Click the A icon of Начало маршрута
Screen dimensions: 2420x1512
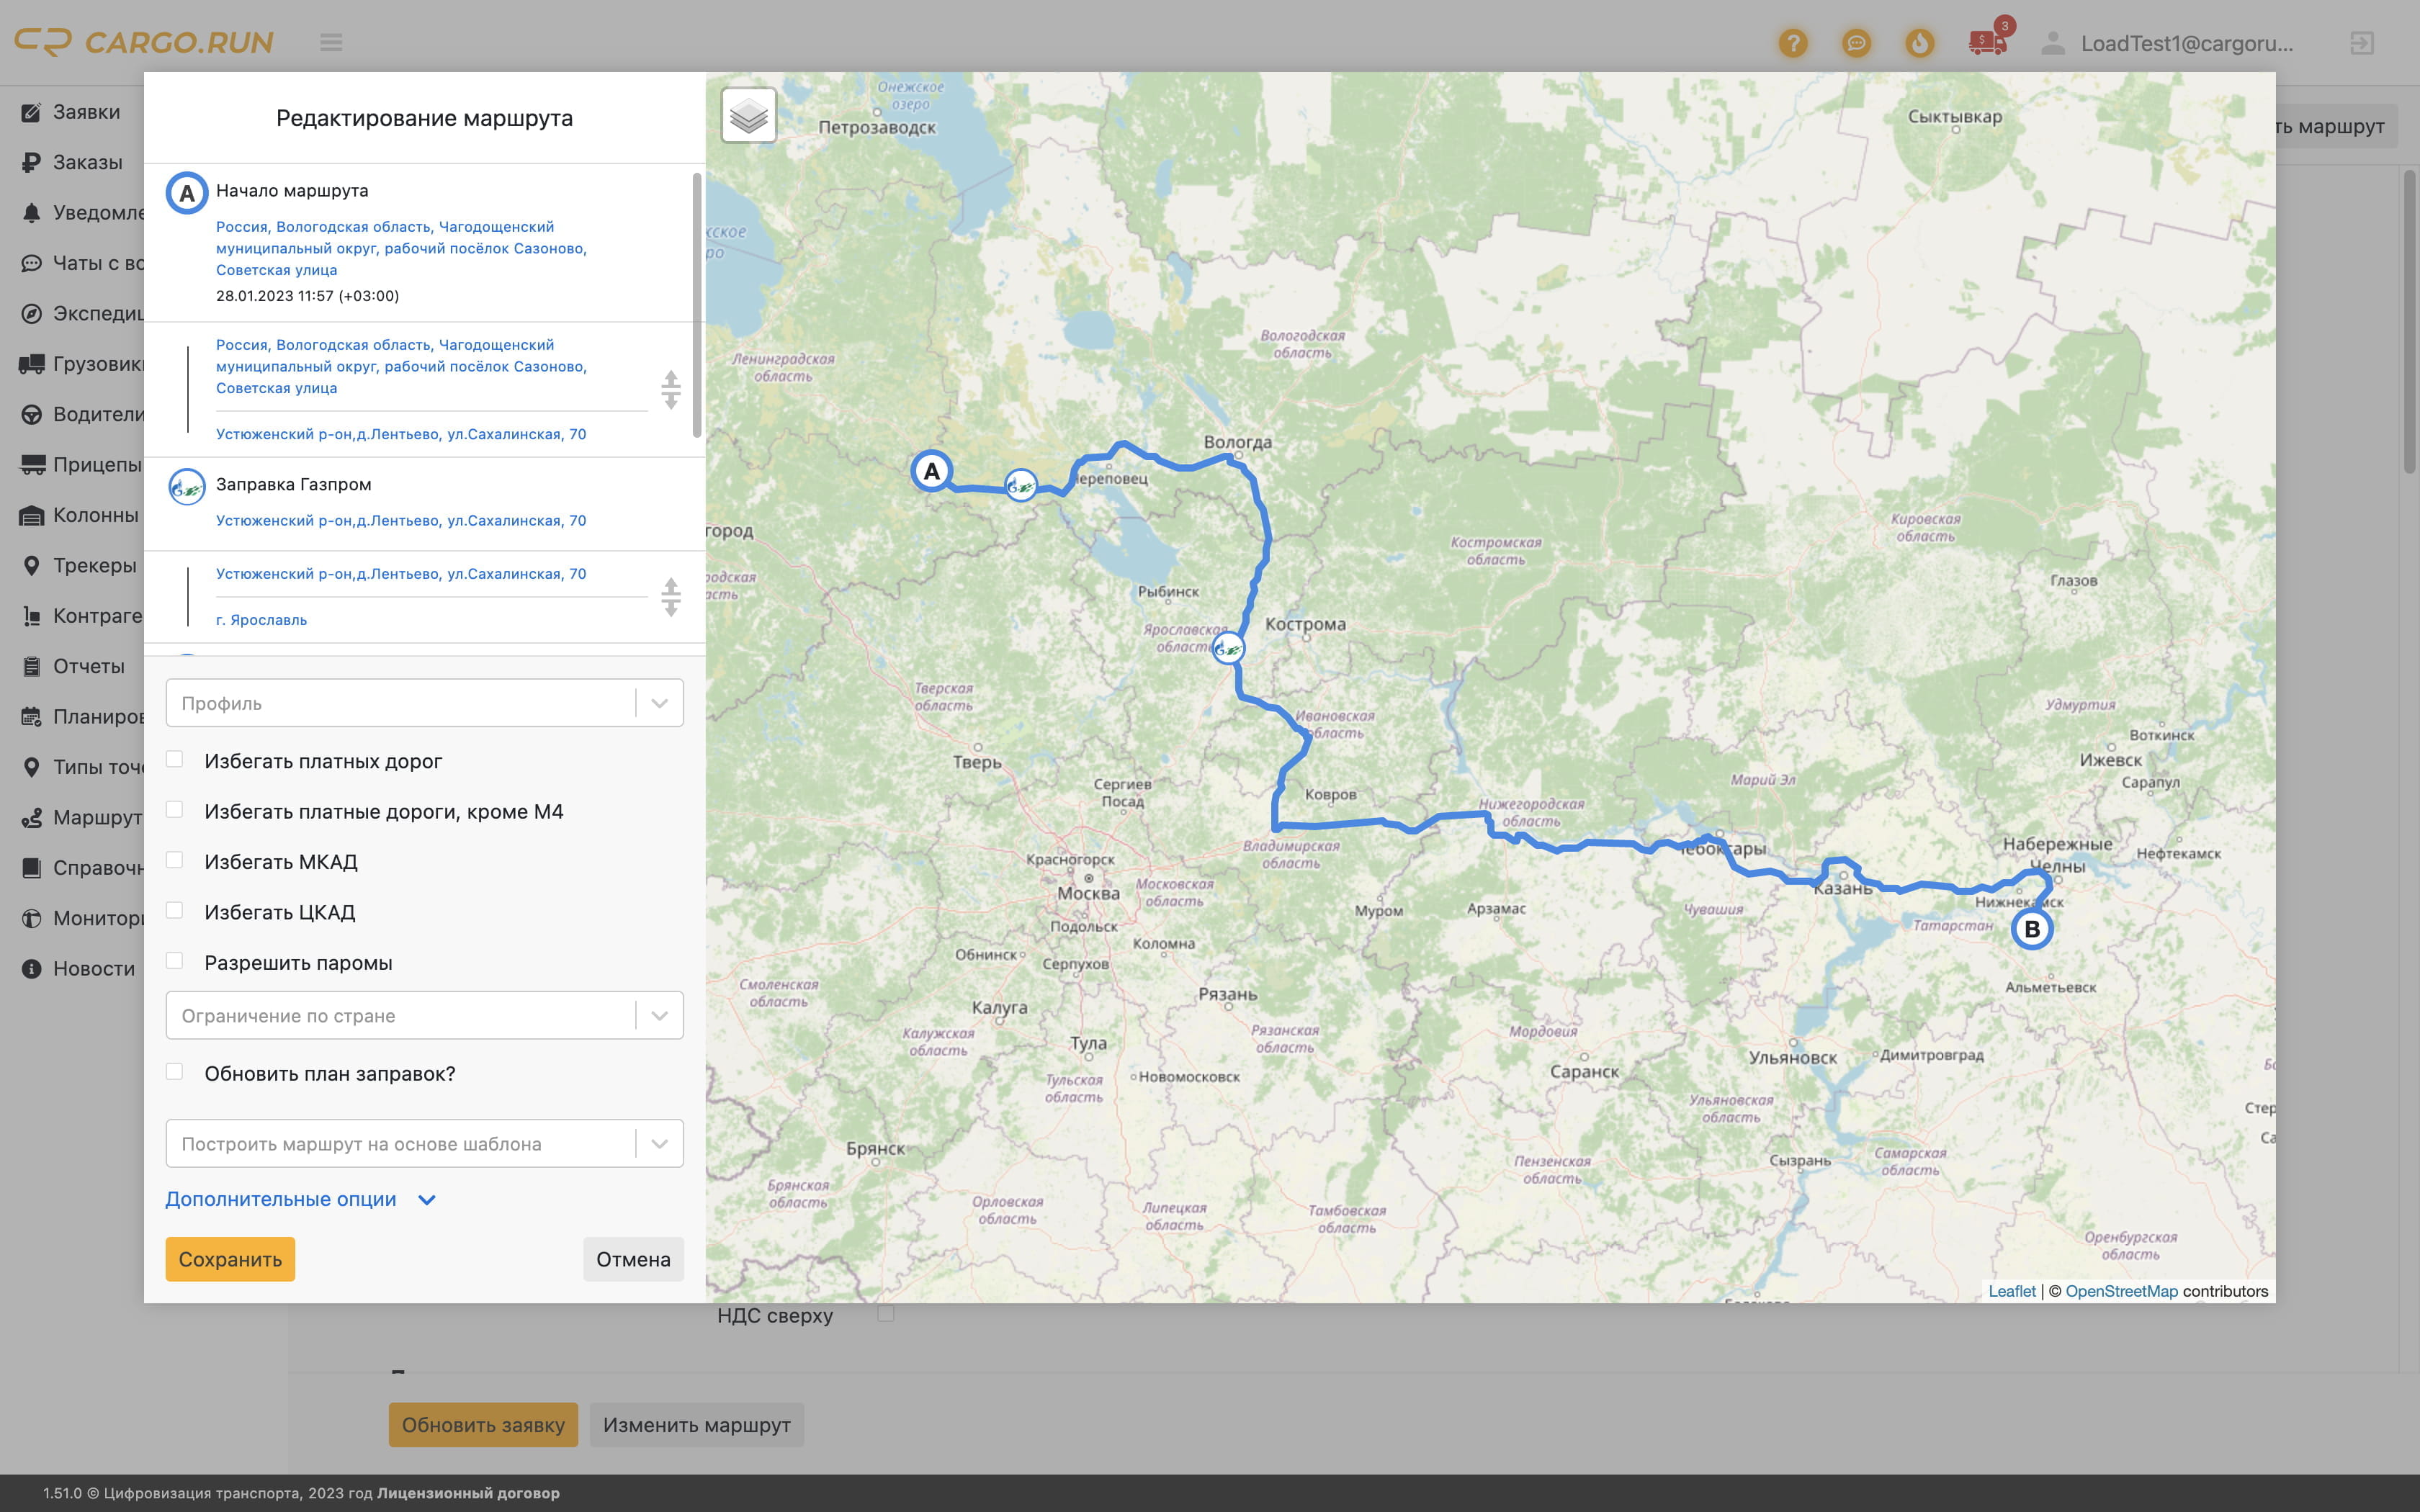coord(187,193)
